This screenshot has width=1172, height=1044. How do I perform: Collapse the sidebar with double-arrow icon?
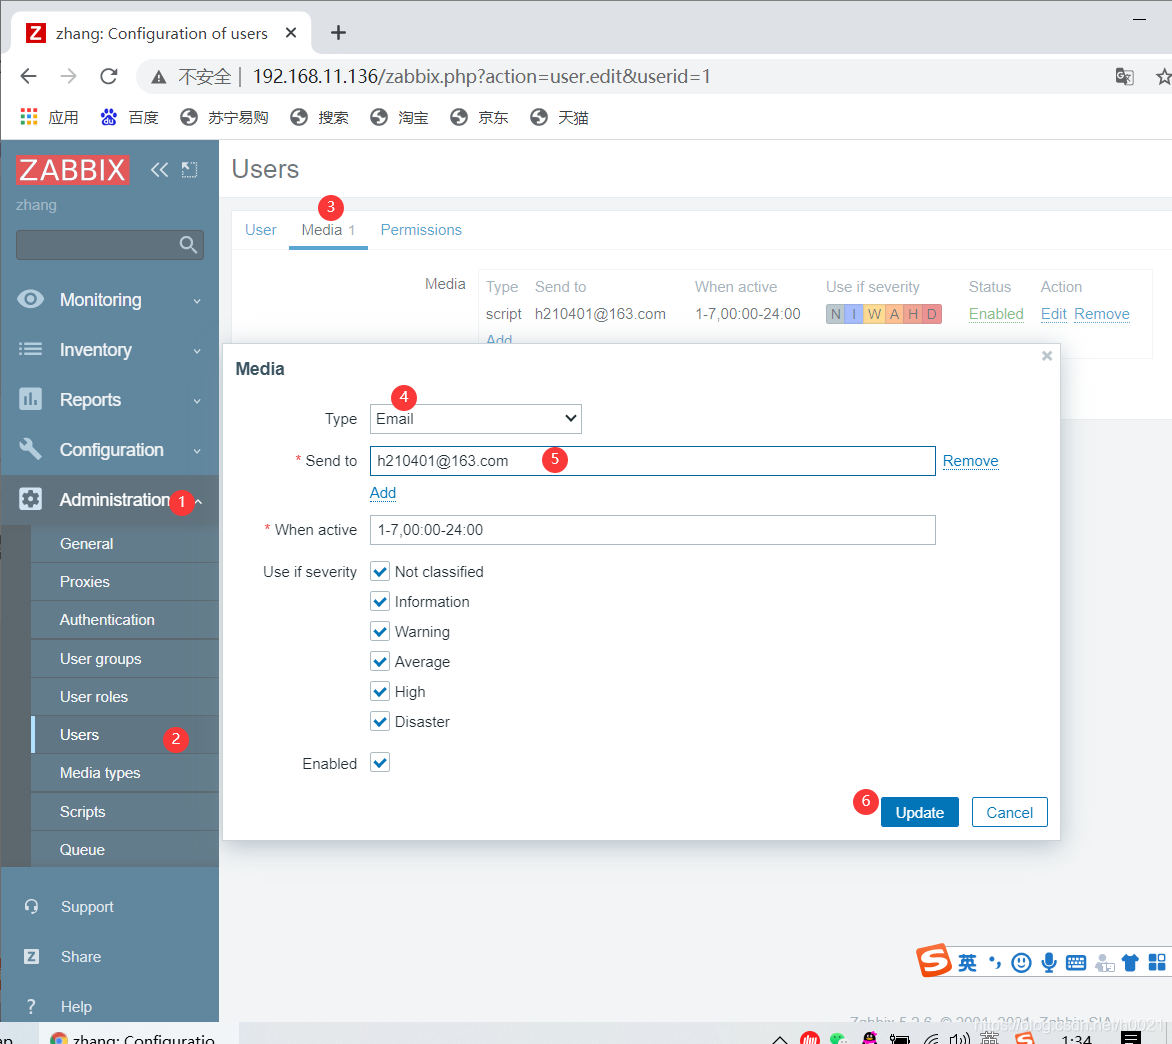tap(159, 170)
